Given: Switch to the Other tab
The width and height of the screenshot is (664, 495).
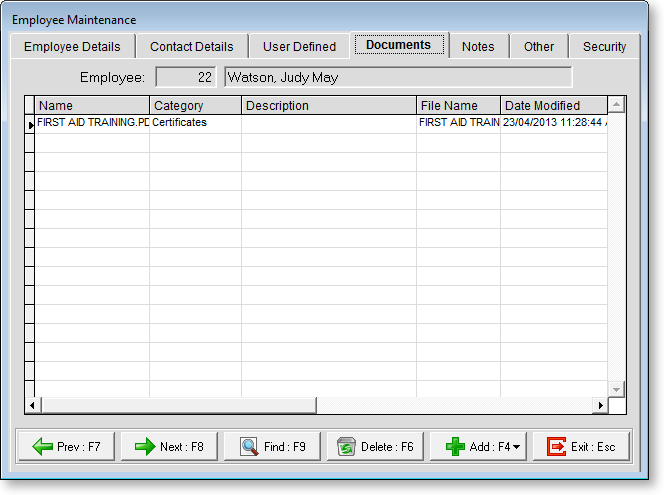Looking at the screenshot, I should pyautogui.click(x=539, y=46).
